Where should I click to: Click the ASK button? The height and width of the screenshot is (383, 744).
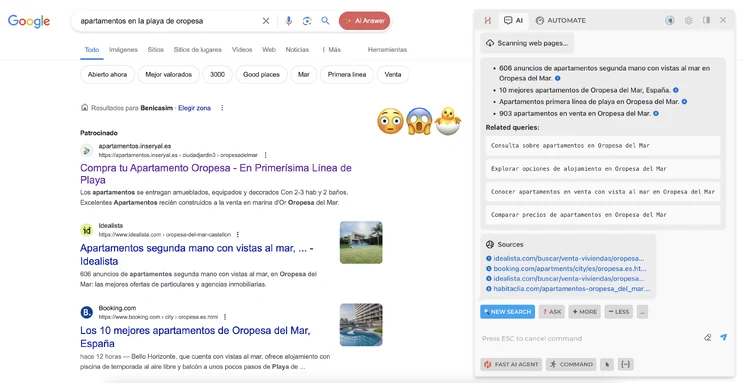tap(551, 312)
